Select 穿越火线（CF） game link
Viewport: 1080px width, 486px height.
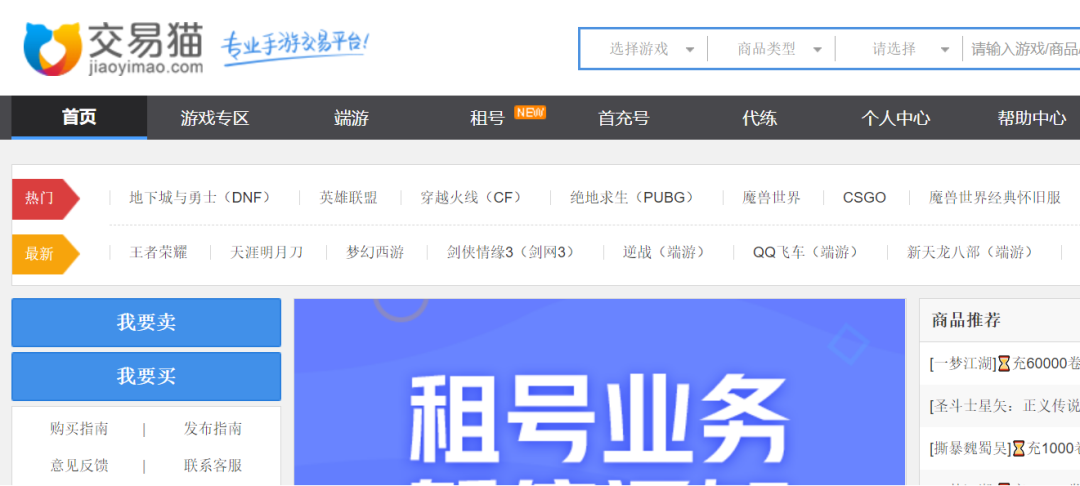pos(475,198)
